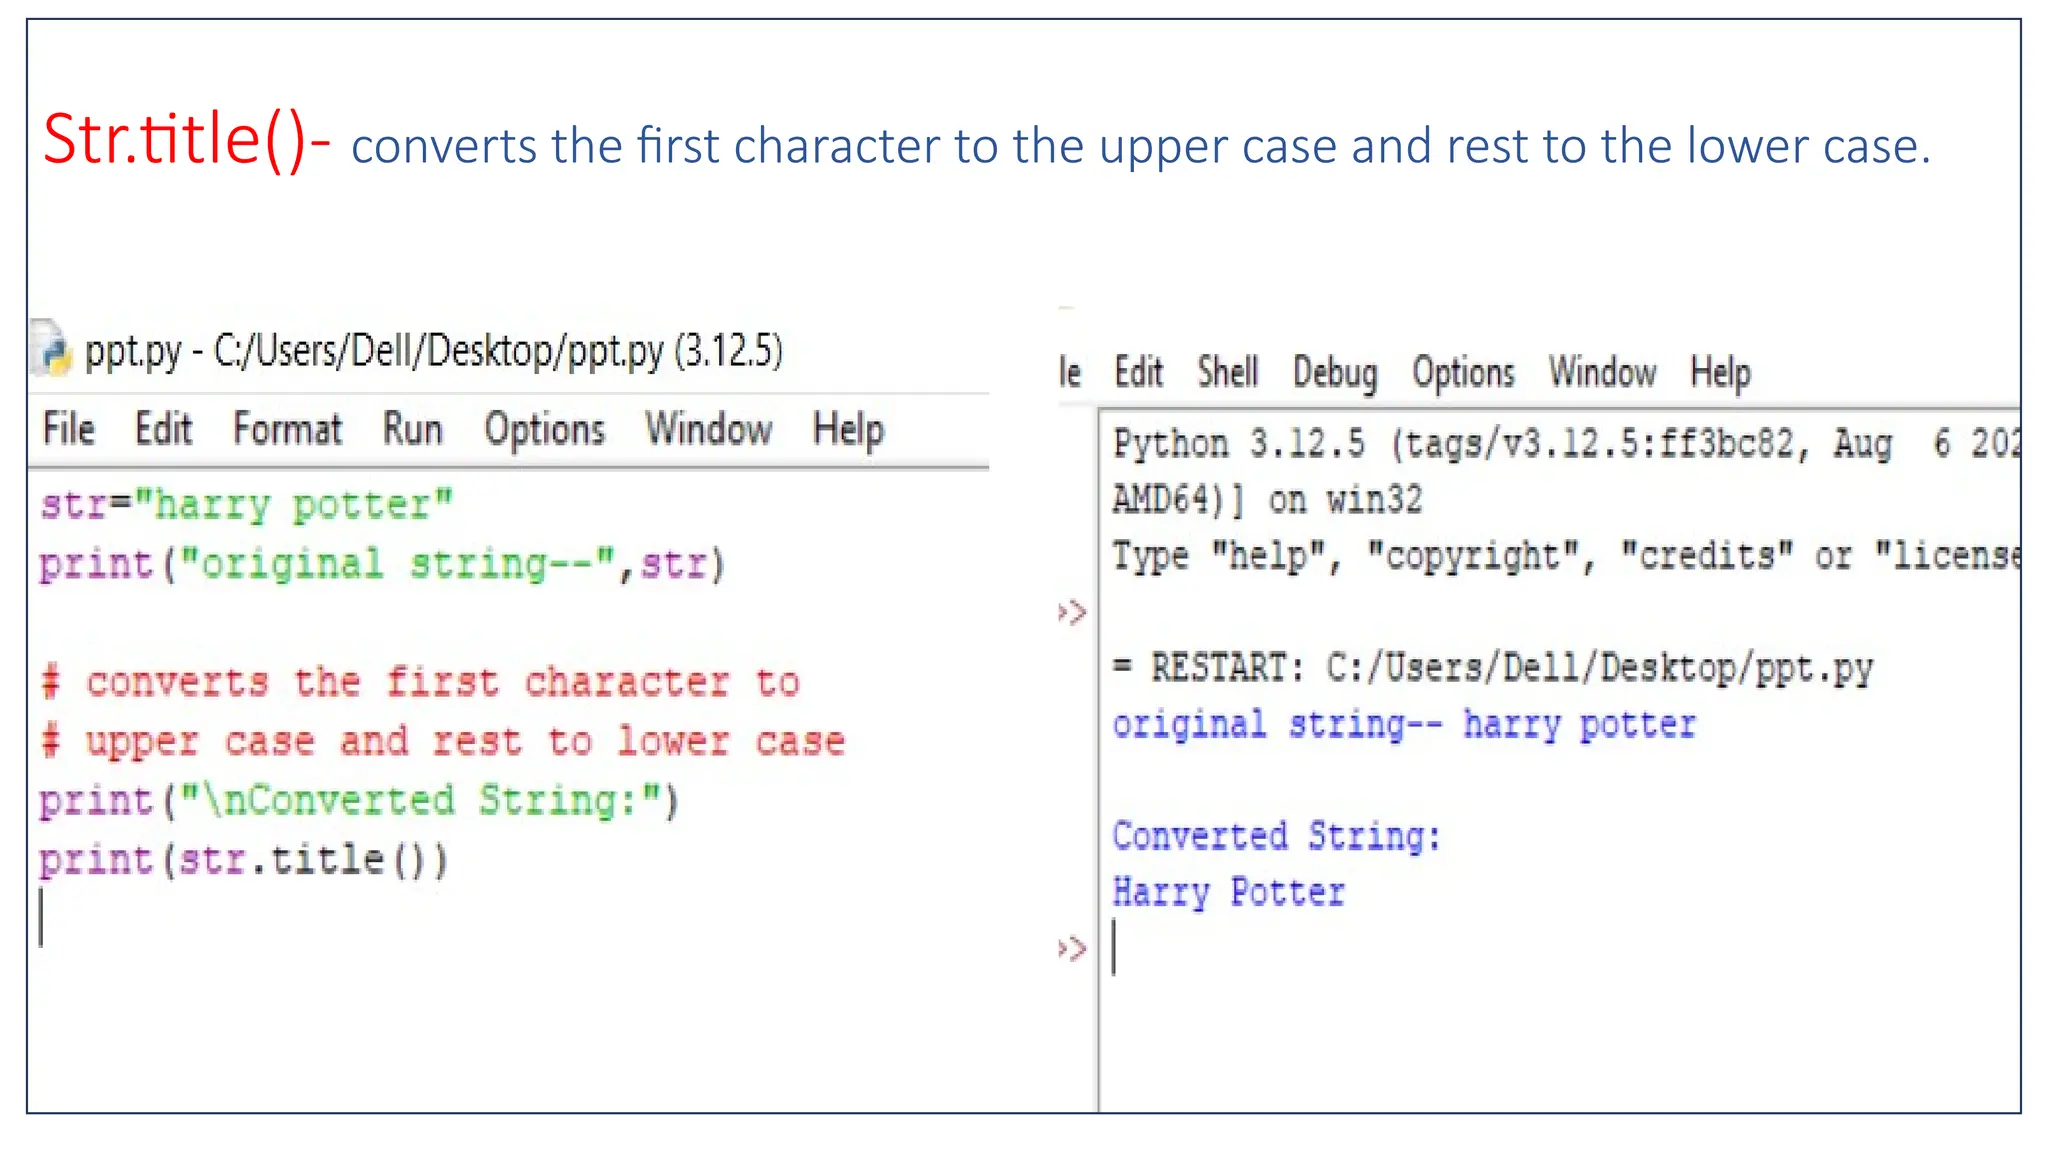This screenshot has height=1152, width=2048.
Task: Click the RESTART: C:/Users/Dell/Desktop/ppt.py line
Action: pyautogui.click(x=1493, y=668)
